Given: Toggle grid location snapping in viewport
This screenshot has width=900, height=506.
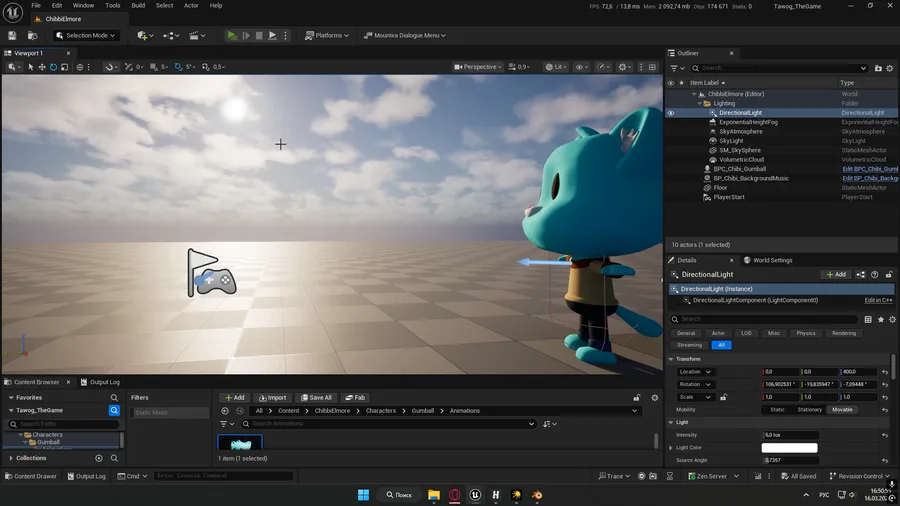Looking at the screenshot, I should pos(153,67).
